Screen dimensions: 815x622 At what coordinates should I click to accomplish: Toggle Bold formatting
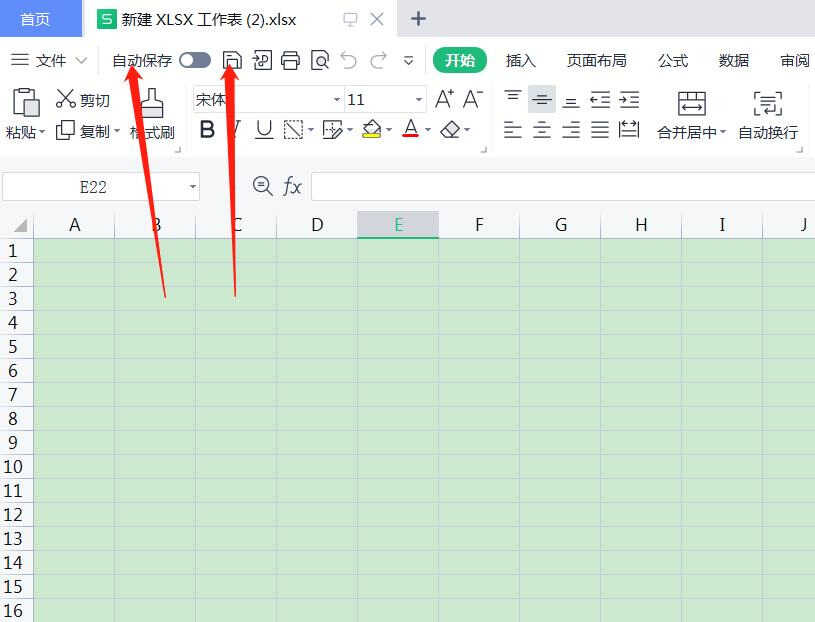tap(207, 129)
